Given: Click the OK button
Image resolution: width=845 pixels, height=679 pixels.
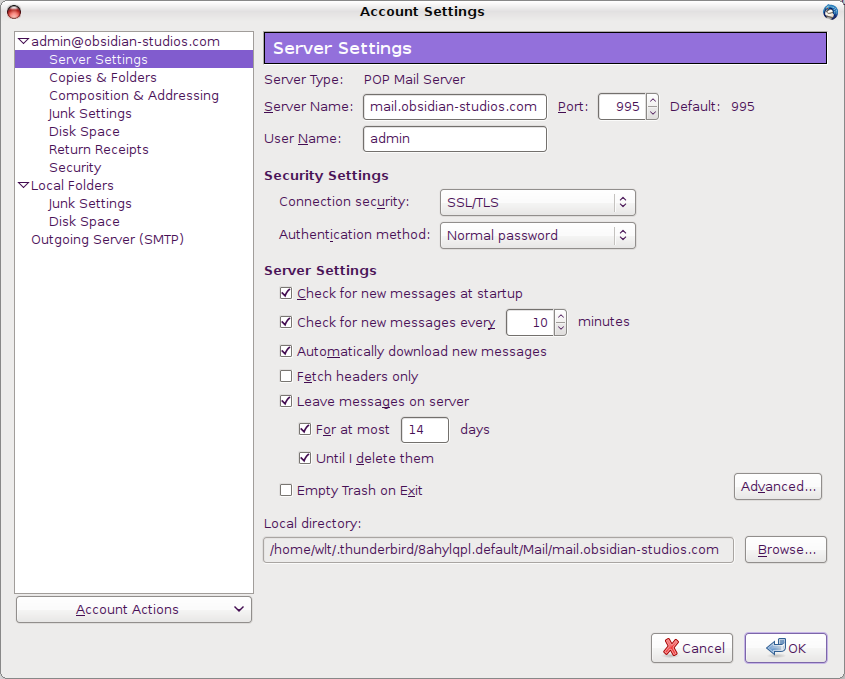Looking at the screenshot, I should click(x=786, y=648).
